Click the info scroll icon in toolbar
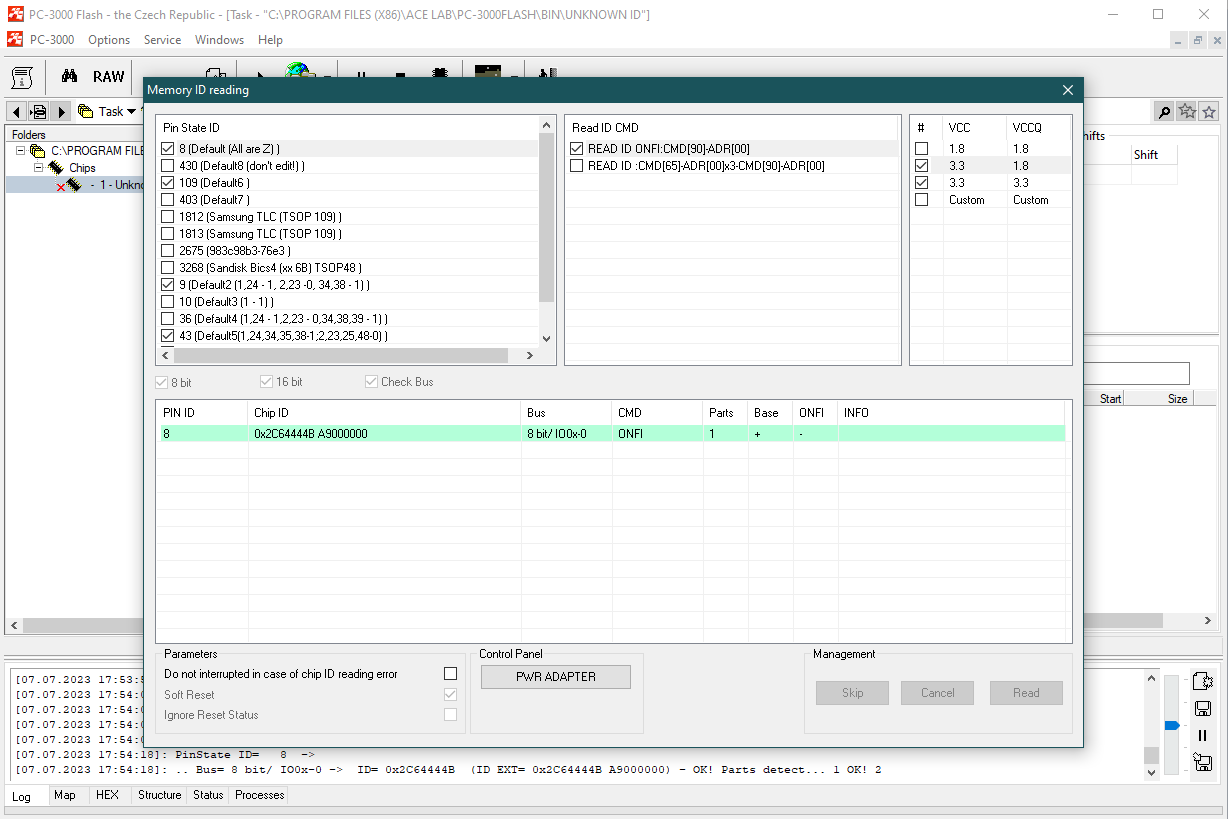 [x=24, y=76]
